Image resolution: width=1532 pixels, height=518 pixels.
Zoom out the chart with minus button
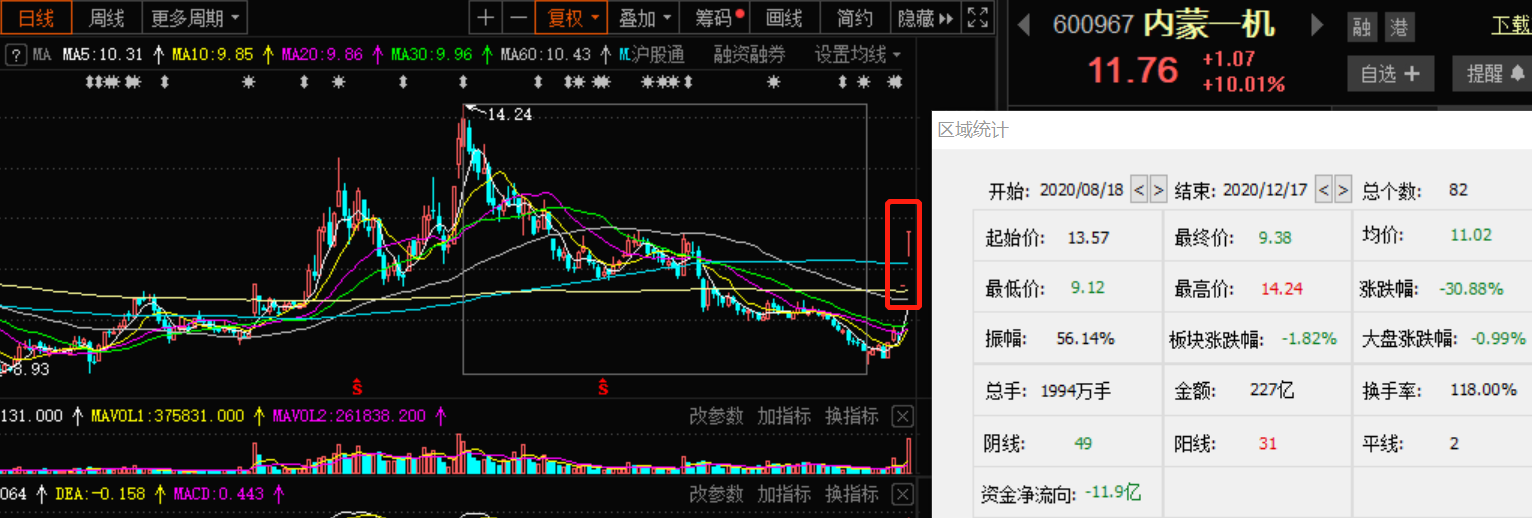(x=517, y=18)
